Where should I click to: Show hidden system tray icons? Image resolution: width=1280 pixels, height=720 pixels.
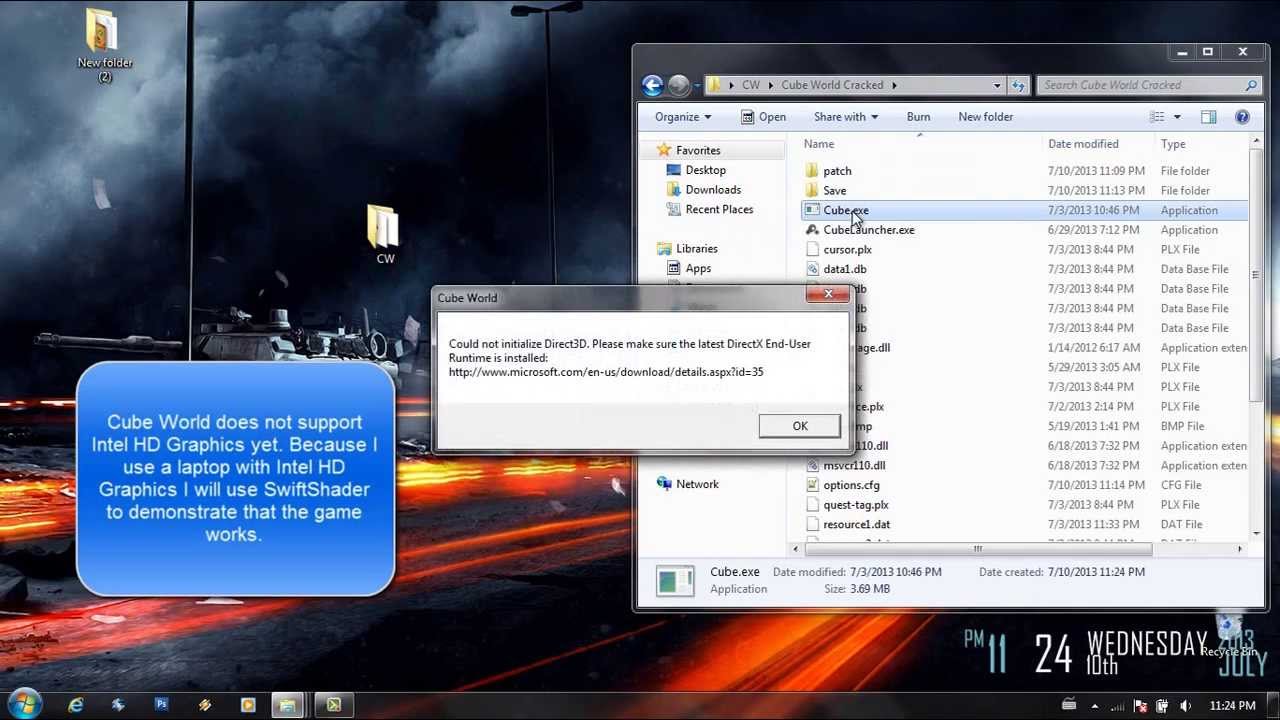coord(1094,706)
